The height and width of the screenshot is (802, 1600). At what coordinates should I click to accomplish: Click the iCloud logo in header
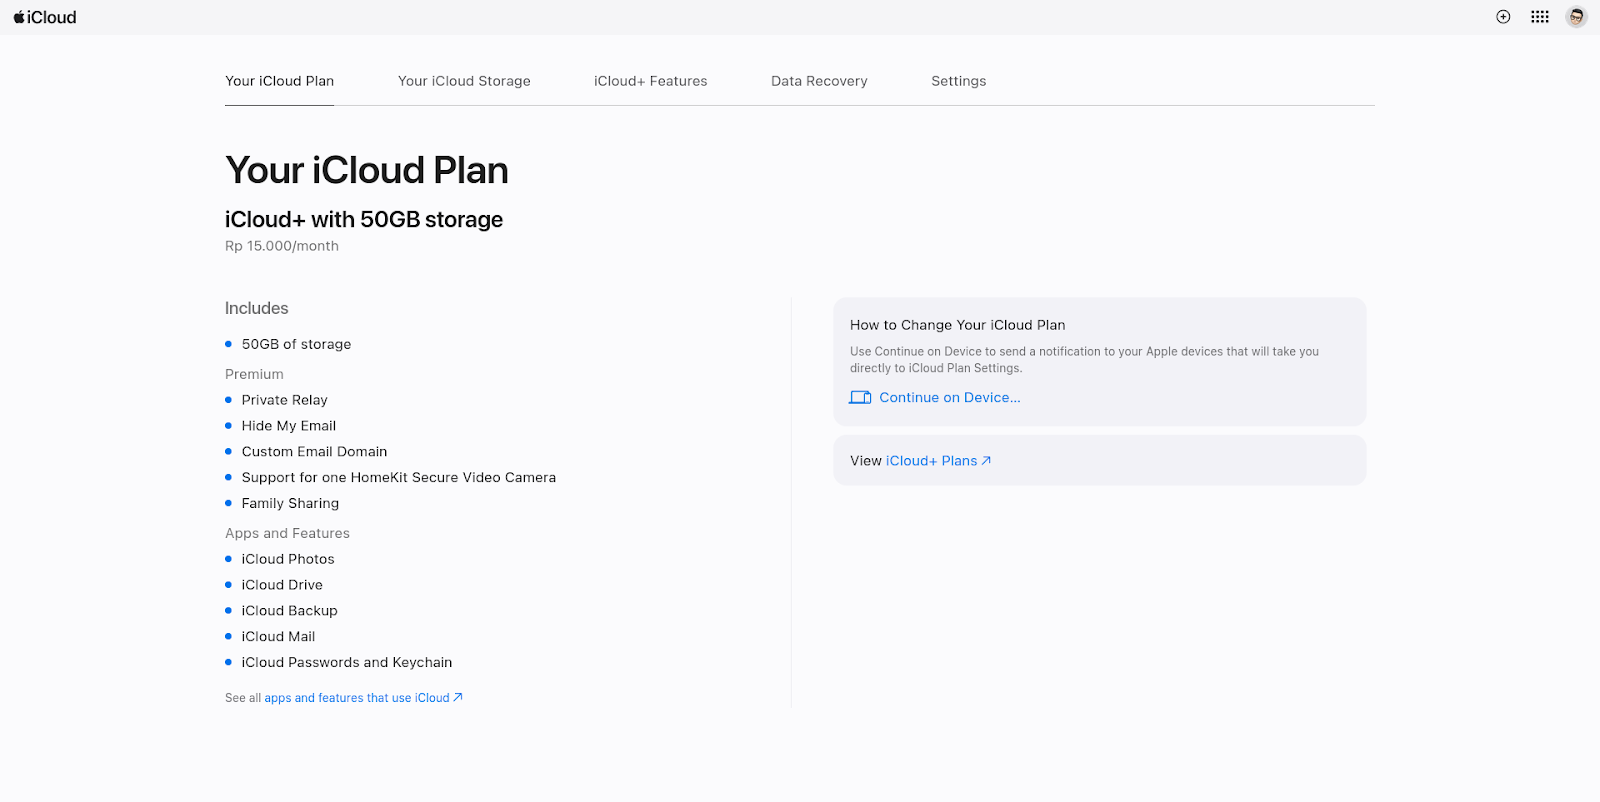pos(45,17)
